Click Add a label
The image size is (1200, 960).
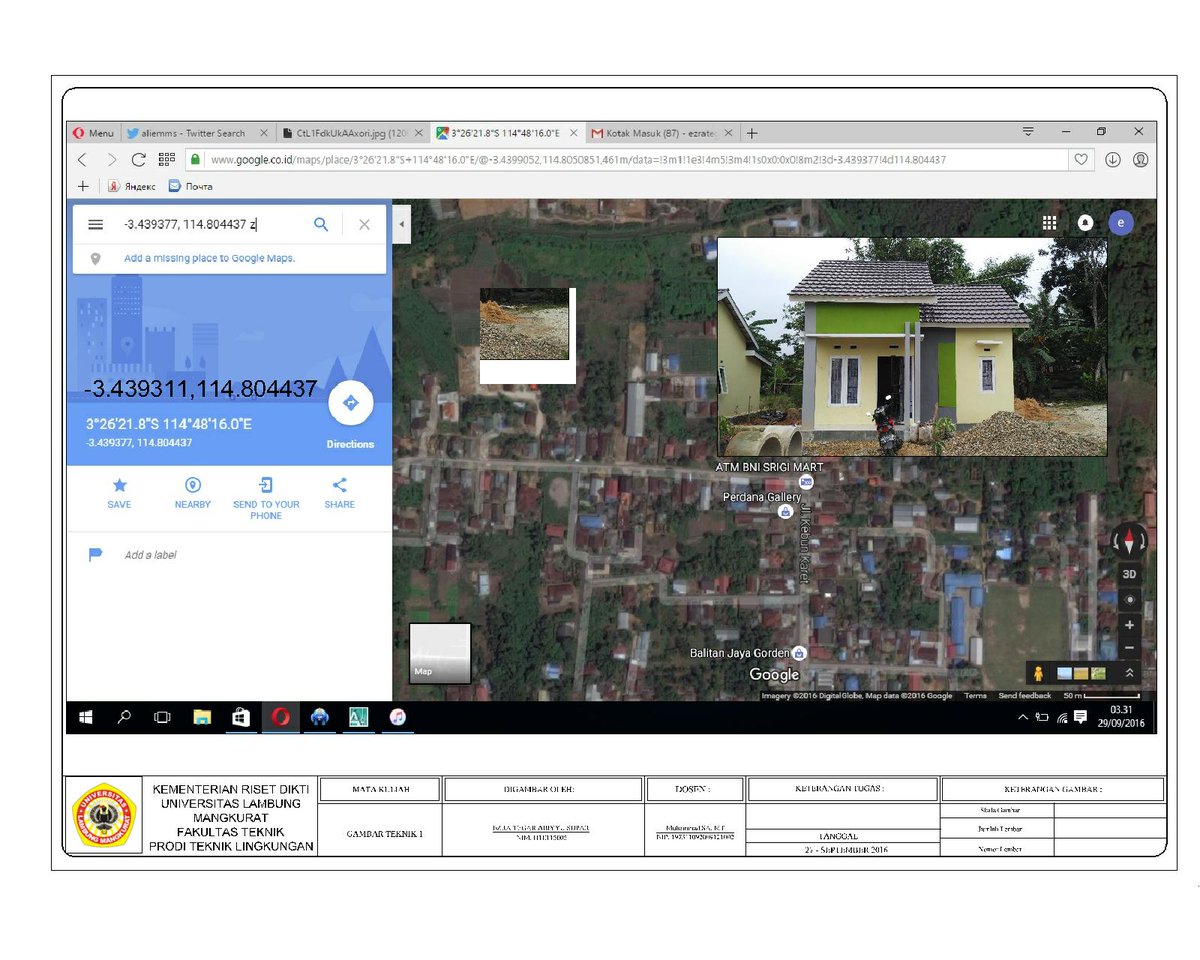click(151, 555)
